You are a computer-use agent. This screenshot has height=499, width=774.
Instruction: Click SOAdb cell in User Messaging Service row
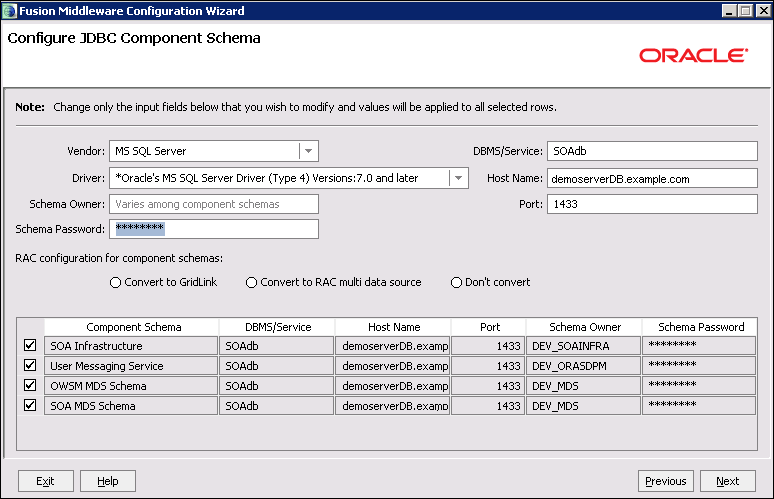[x=276, y=366]
